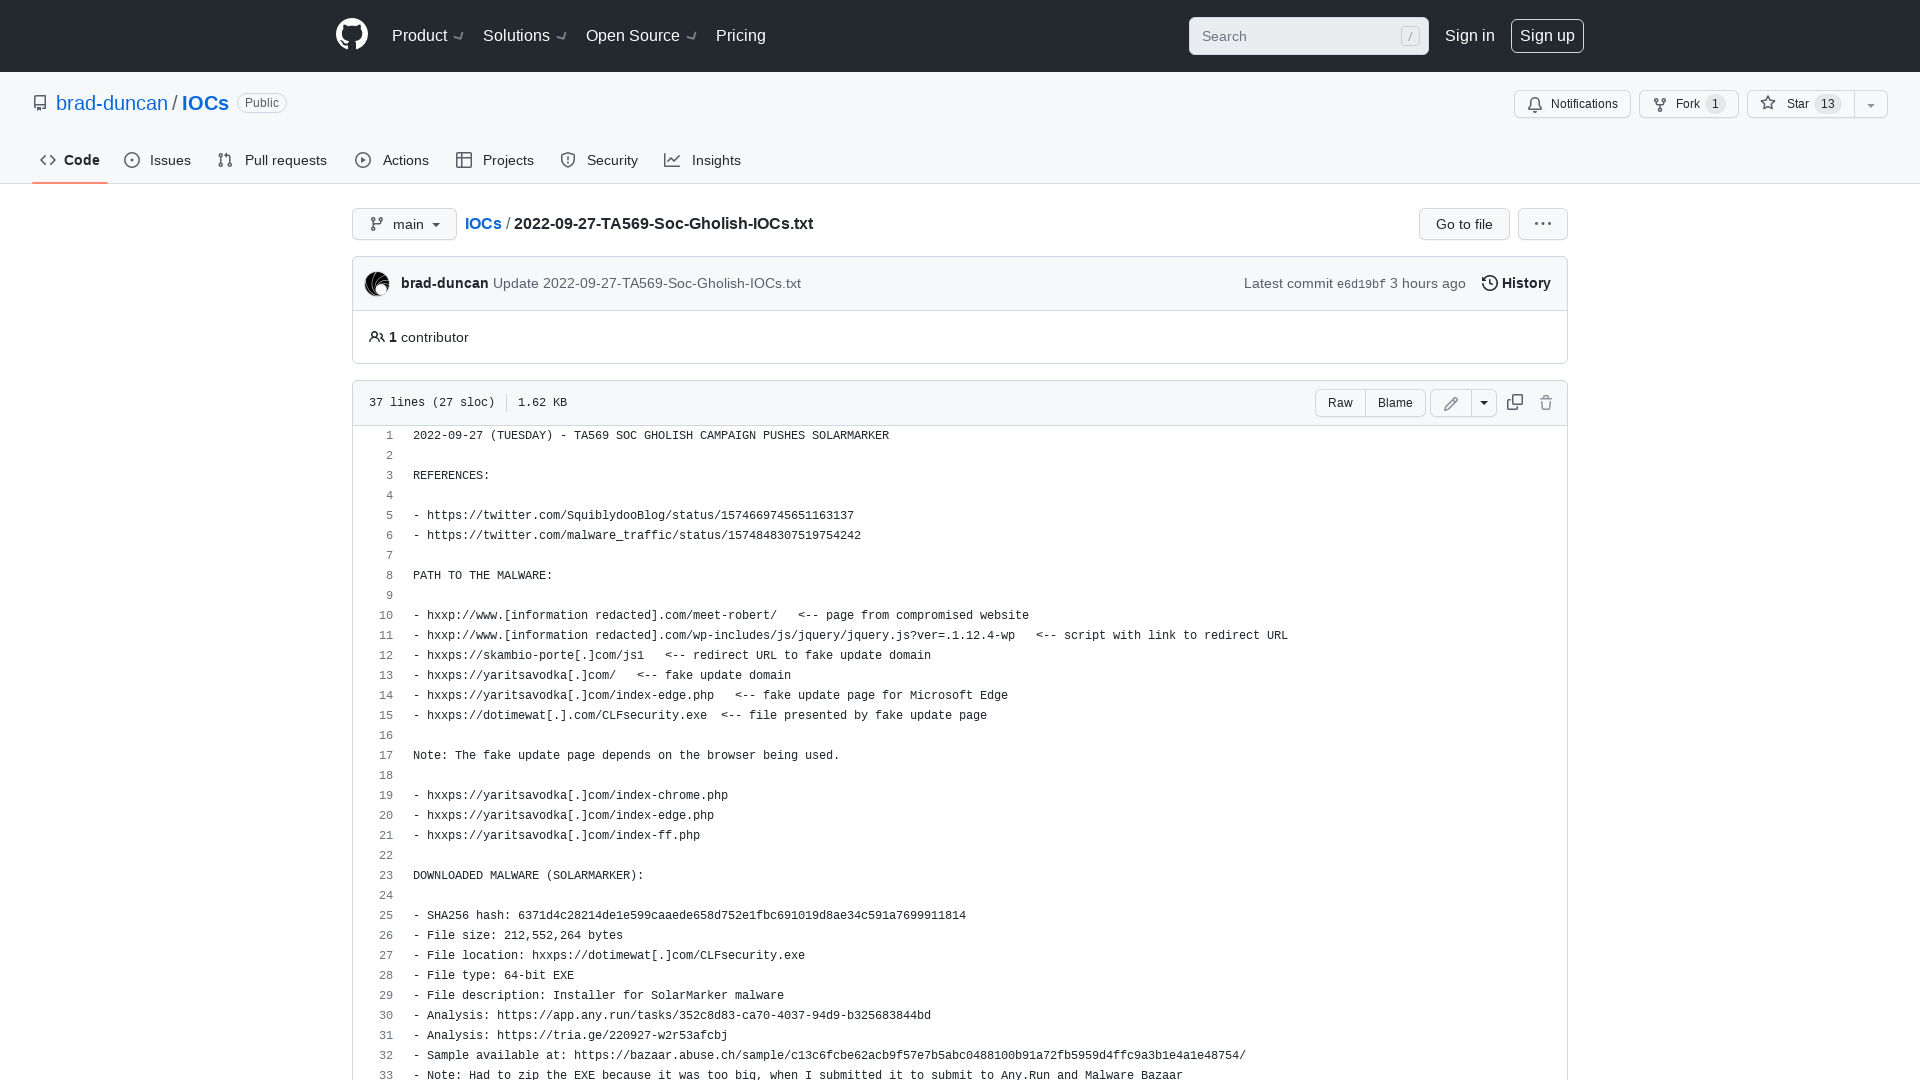Click the notifications bell icon

point(1535,104)
